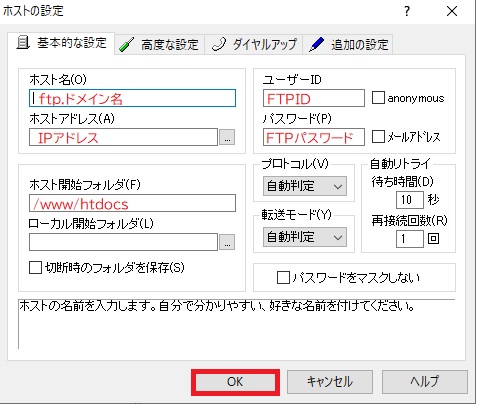The height and width of the screenshot is (404, 477).
Task: Click the green screwdriver icon for 高度な設定
Action: click(126, 44)
